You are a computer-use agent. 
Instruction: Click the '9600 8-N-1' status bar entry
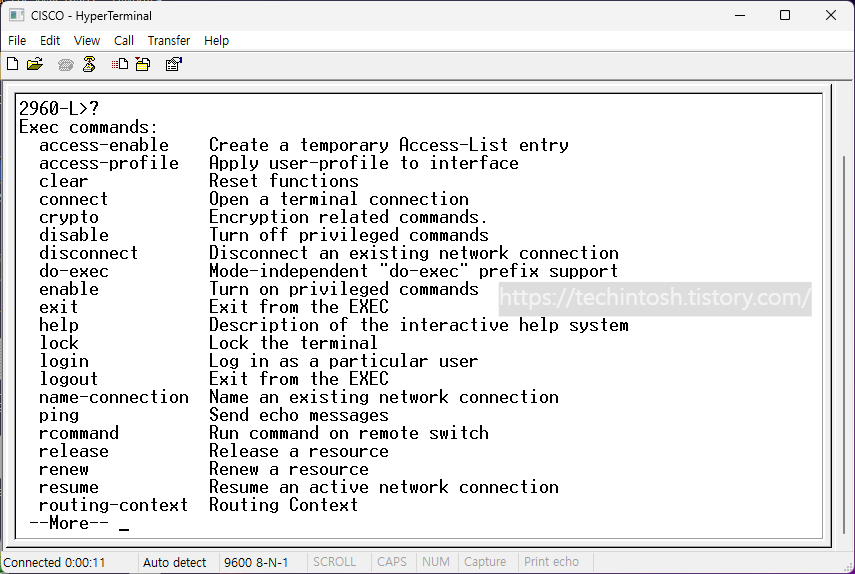[256, 562]
